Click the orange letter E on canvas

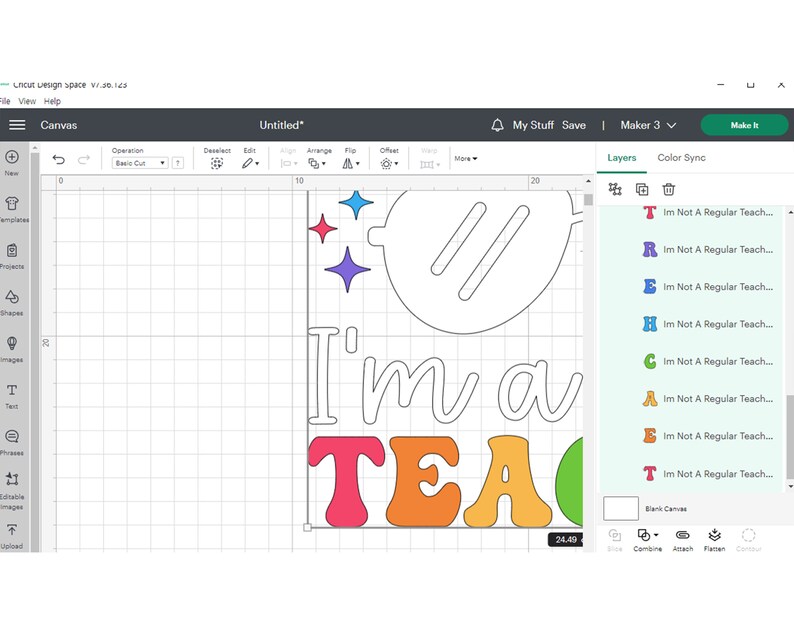tap(423, 481)
